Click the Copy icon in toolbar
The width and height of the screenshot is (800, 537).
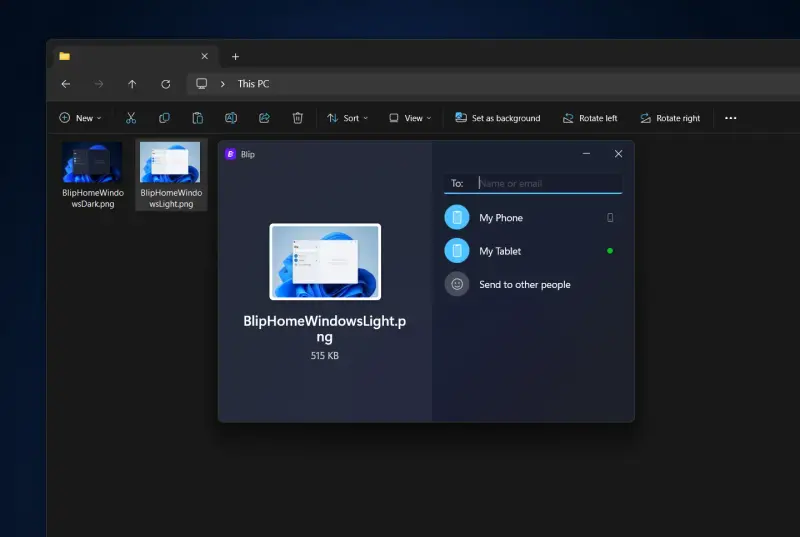tap(164, 118)
